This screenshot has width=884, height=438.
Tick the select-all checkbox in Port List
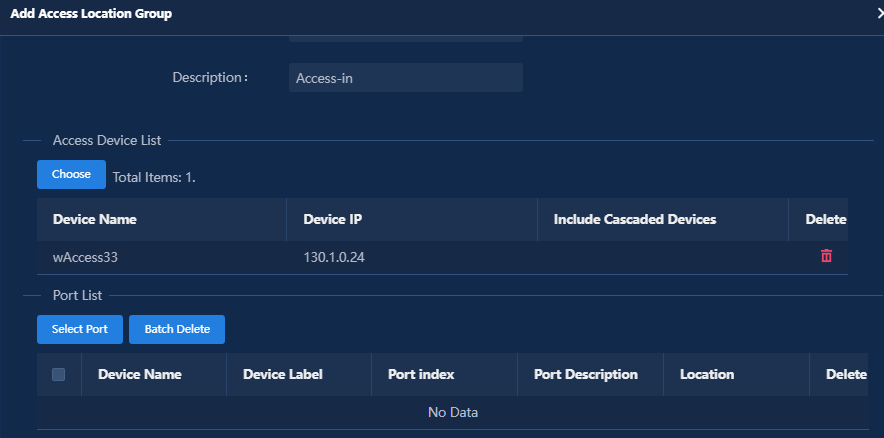58,374
